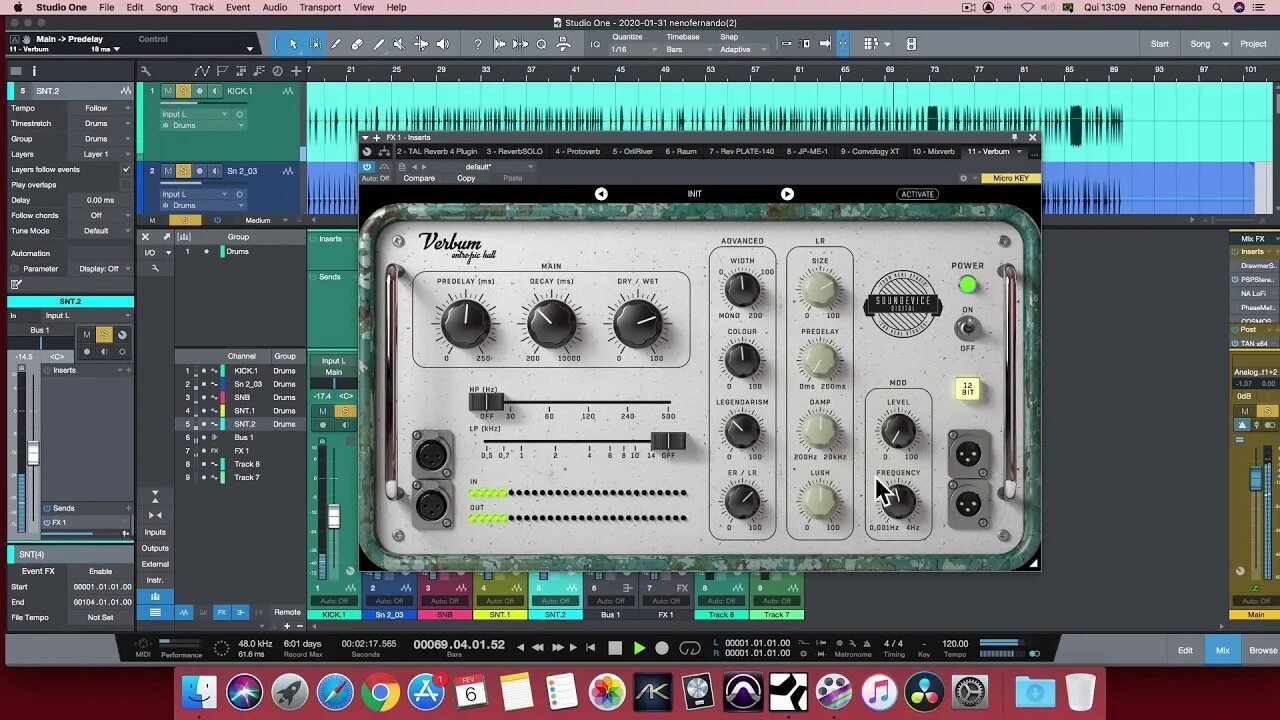Click the question mark help icon
1280x720 pixels.
478,44
